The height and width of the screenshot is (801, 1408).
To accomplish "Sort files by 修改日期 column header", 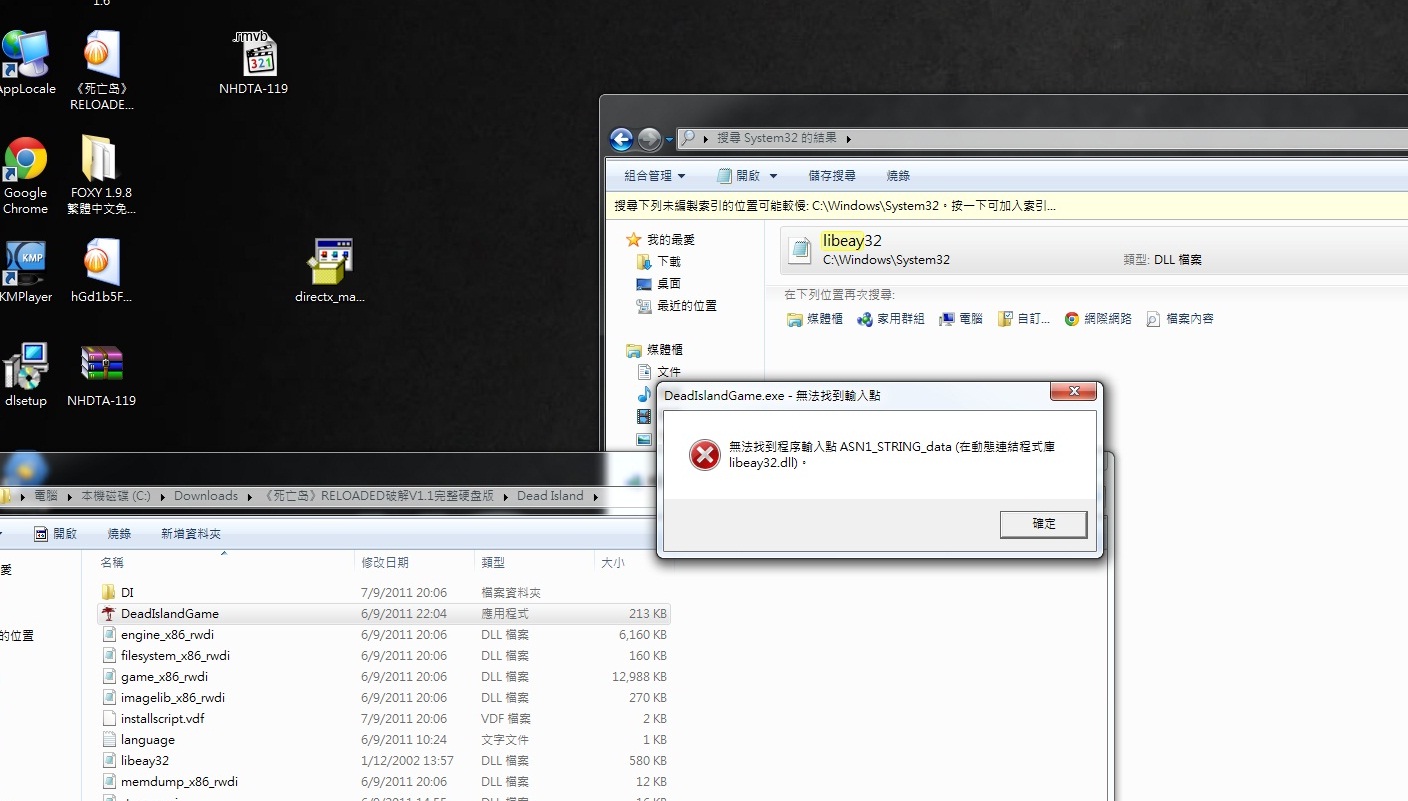I will click(385, 563).
